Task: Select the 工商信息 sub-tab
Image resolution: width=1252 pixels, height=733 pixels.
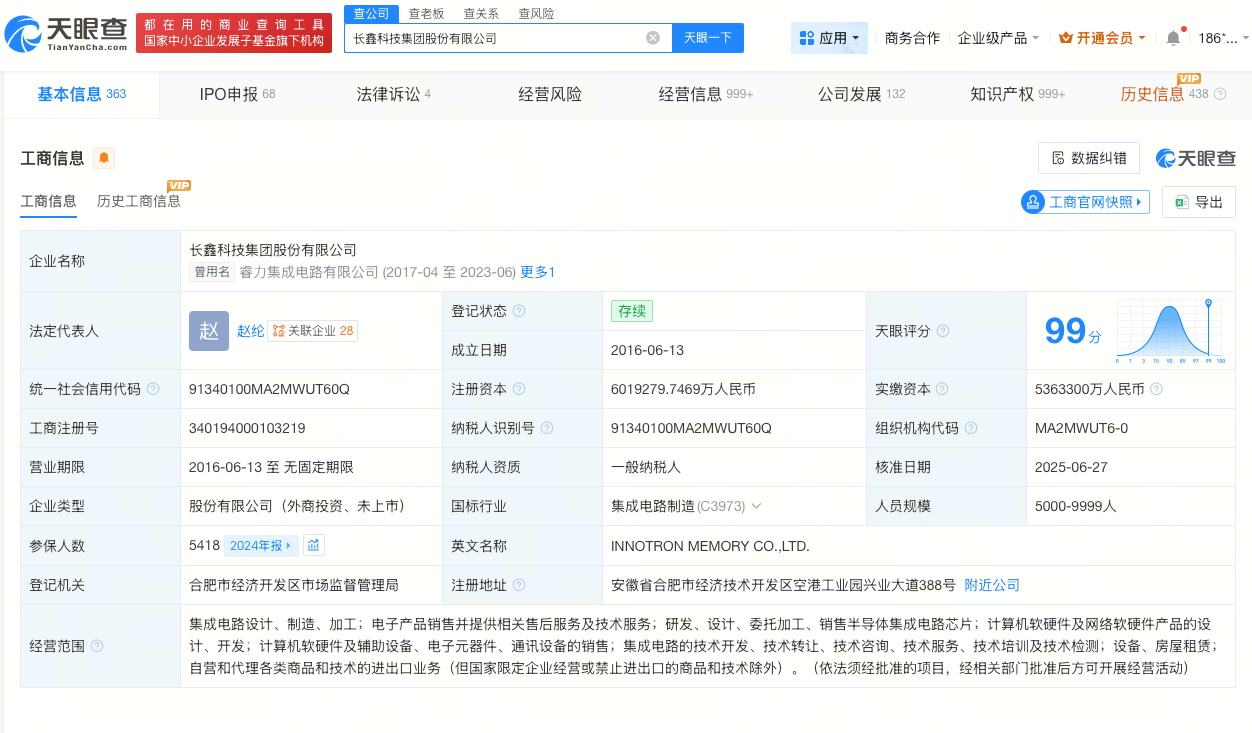Action: tap(49, 201)
